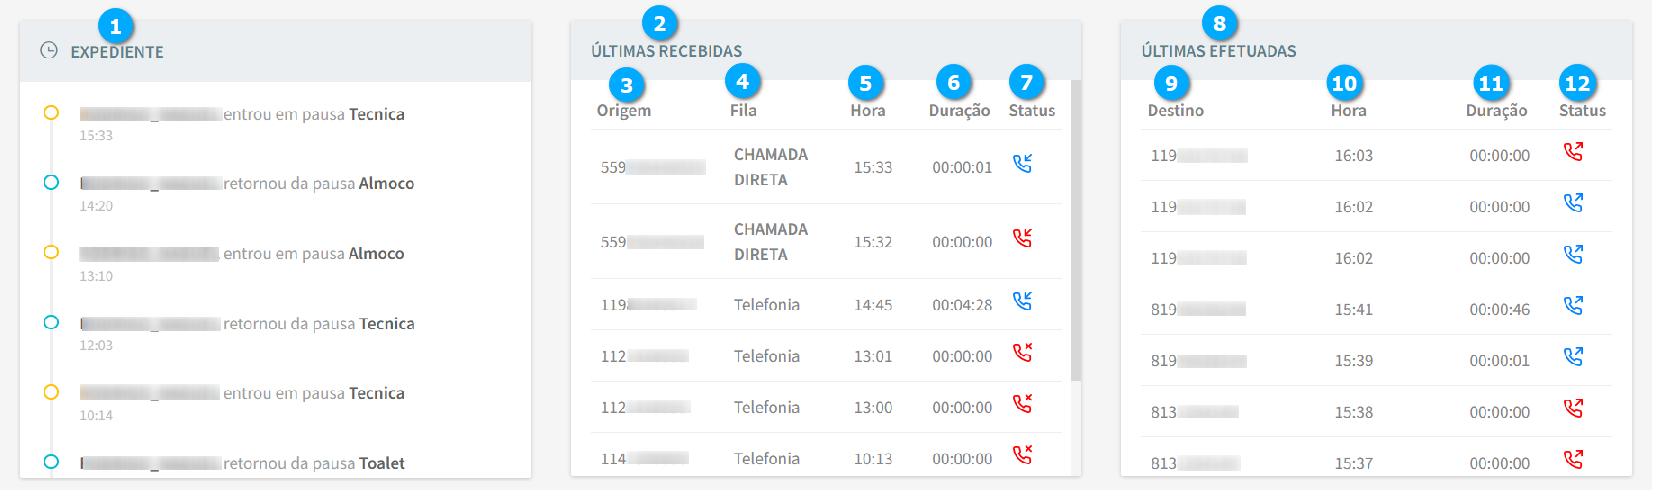
Task: Click the outgoing call status icon at 15:41
Action: tap(1574, 305)
